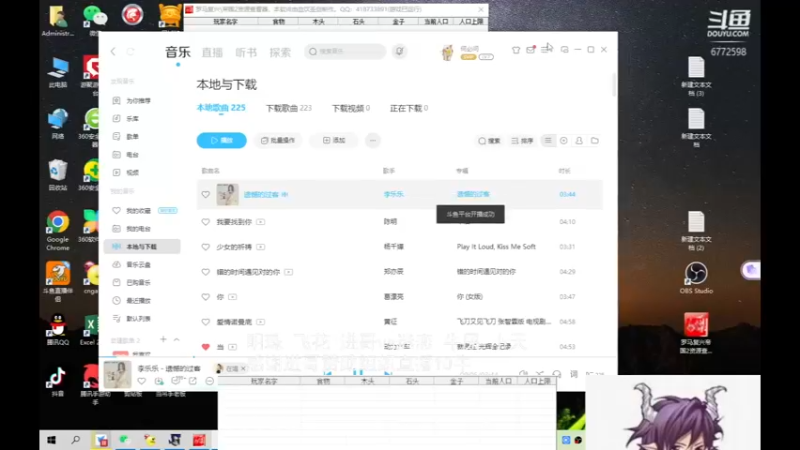Click share icon in bottom player bar

click(x=193, y=381)
